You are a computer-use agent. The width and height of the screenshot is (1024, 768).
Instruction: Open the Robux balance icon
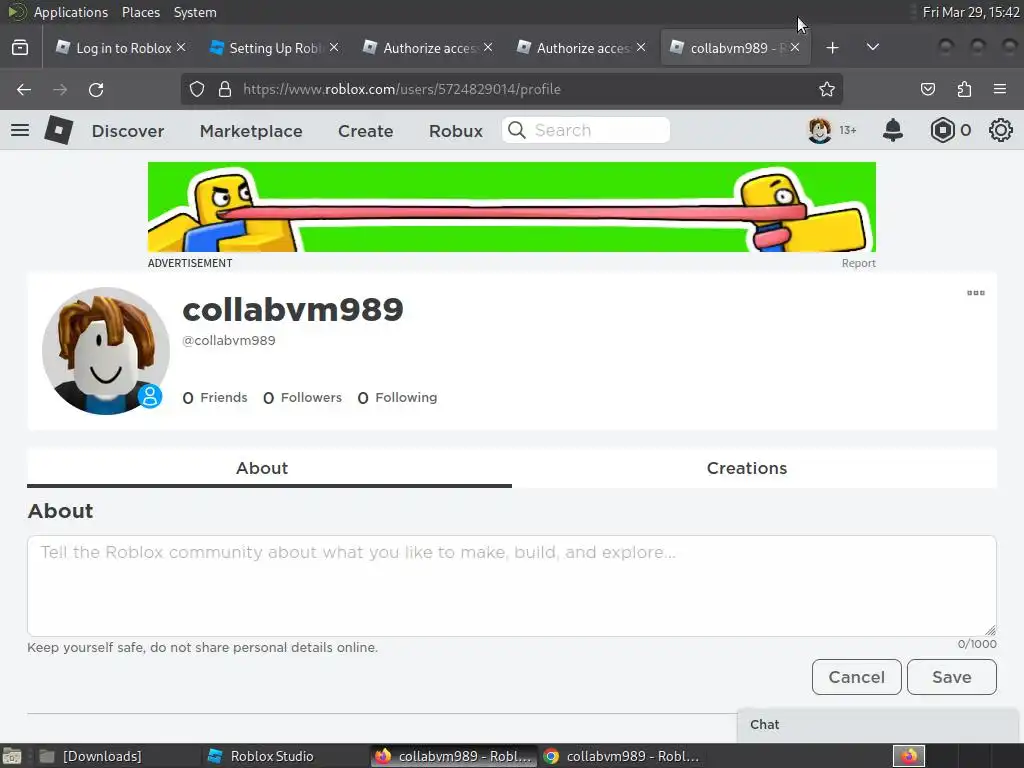[942, 130]
